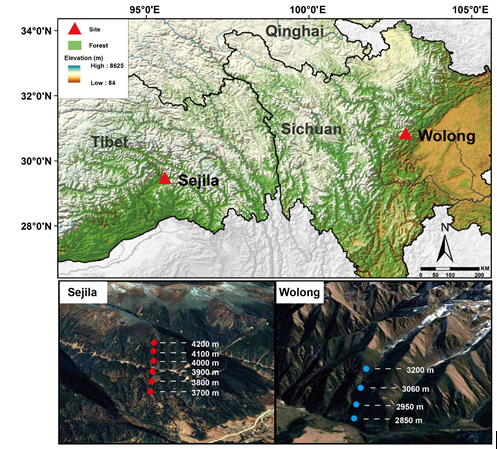Click the elevation color gradient bar
This screenshot has height=450, width=497.
(74, 74)
